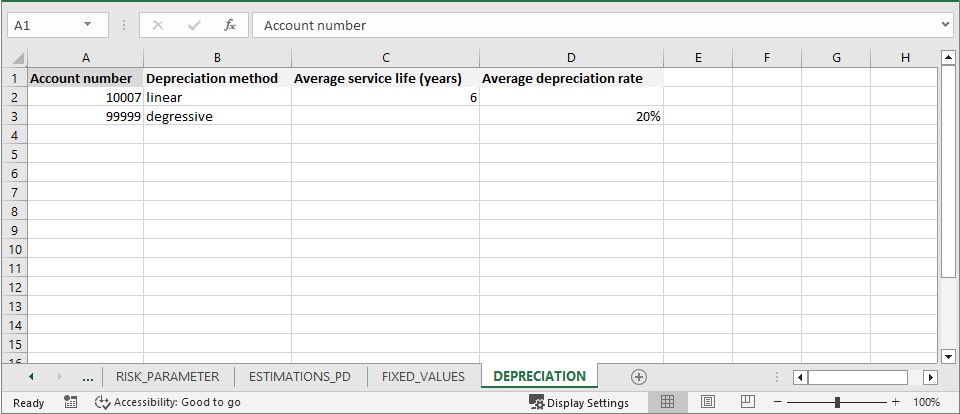Open Insert Function fx dialog
The height and width of the screenshot is (414, 960).
(230, 25)
